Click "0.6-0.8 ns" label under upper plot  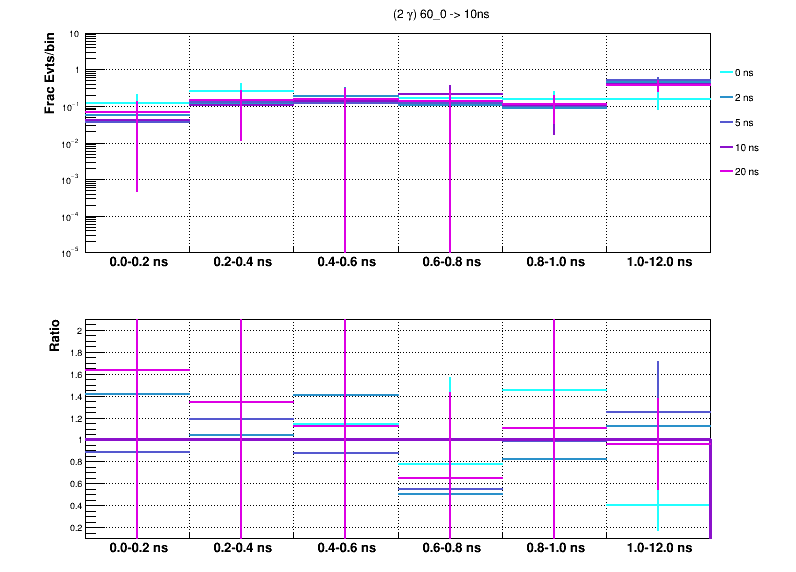[x=450, y=263]
